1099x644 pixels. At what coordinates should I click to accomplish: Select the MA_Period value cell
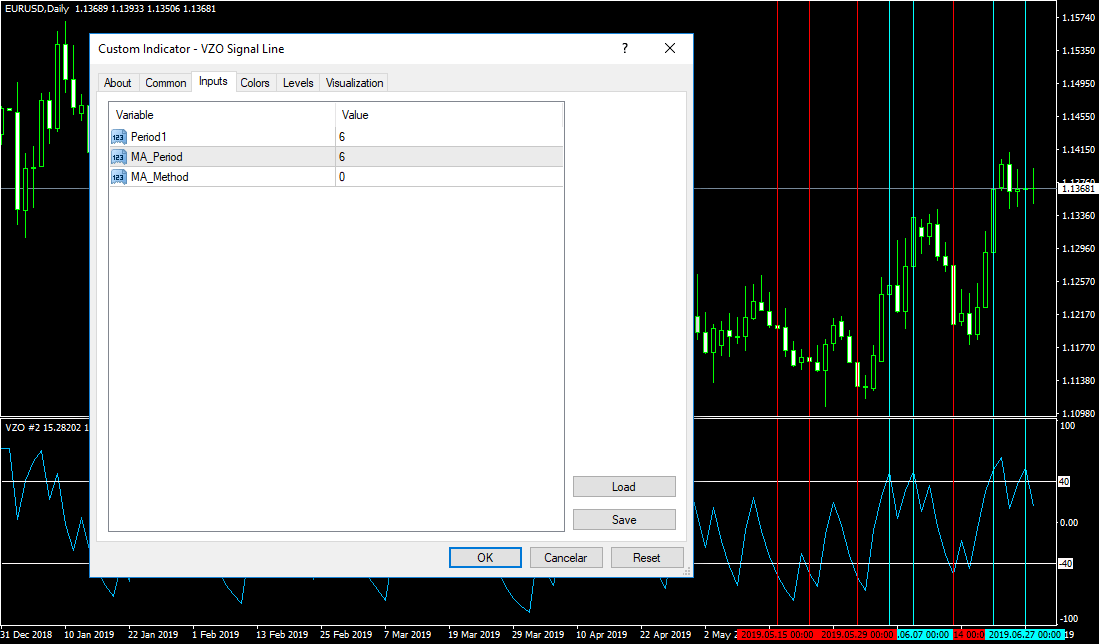449,157
